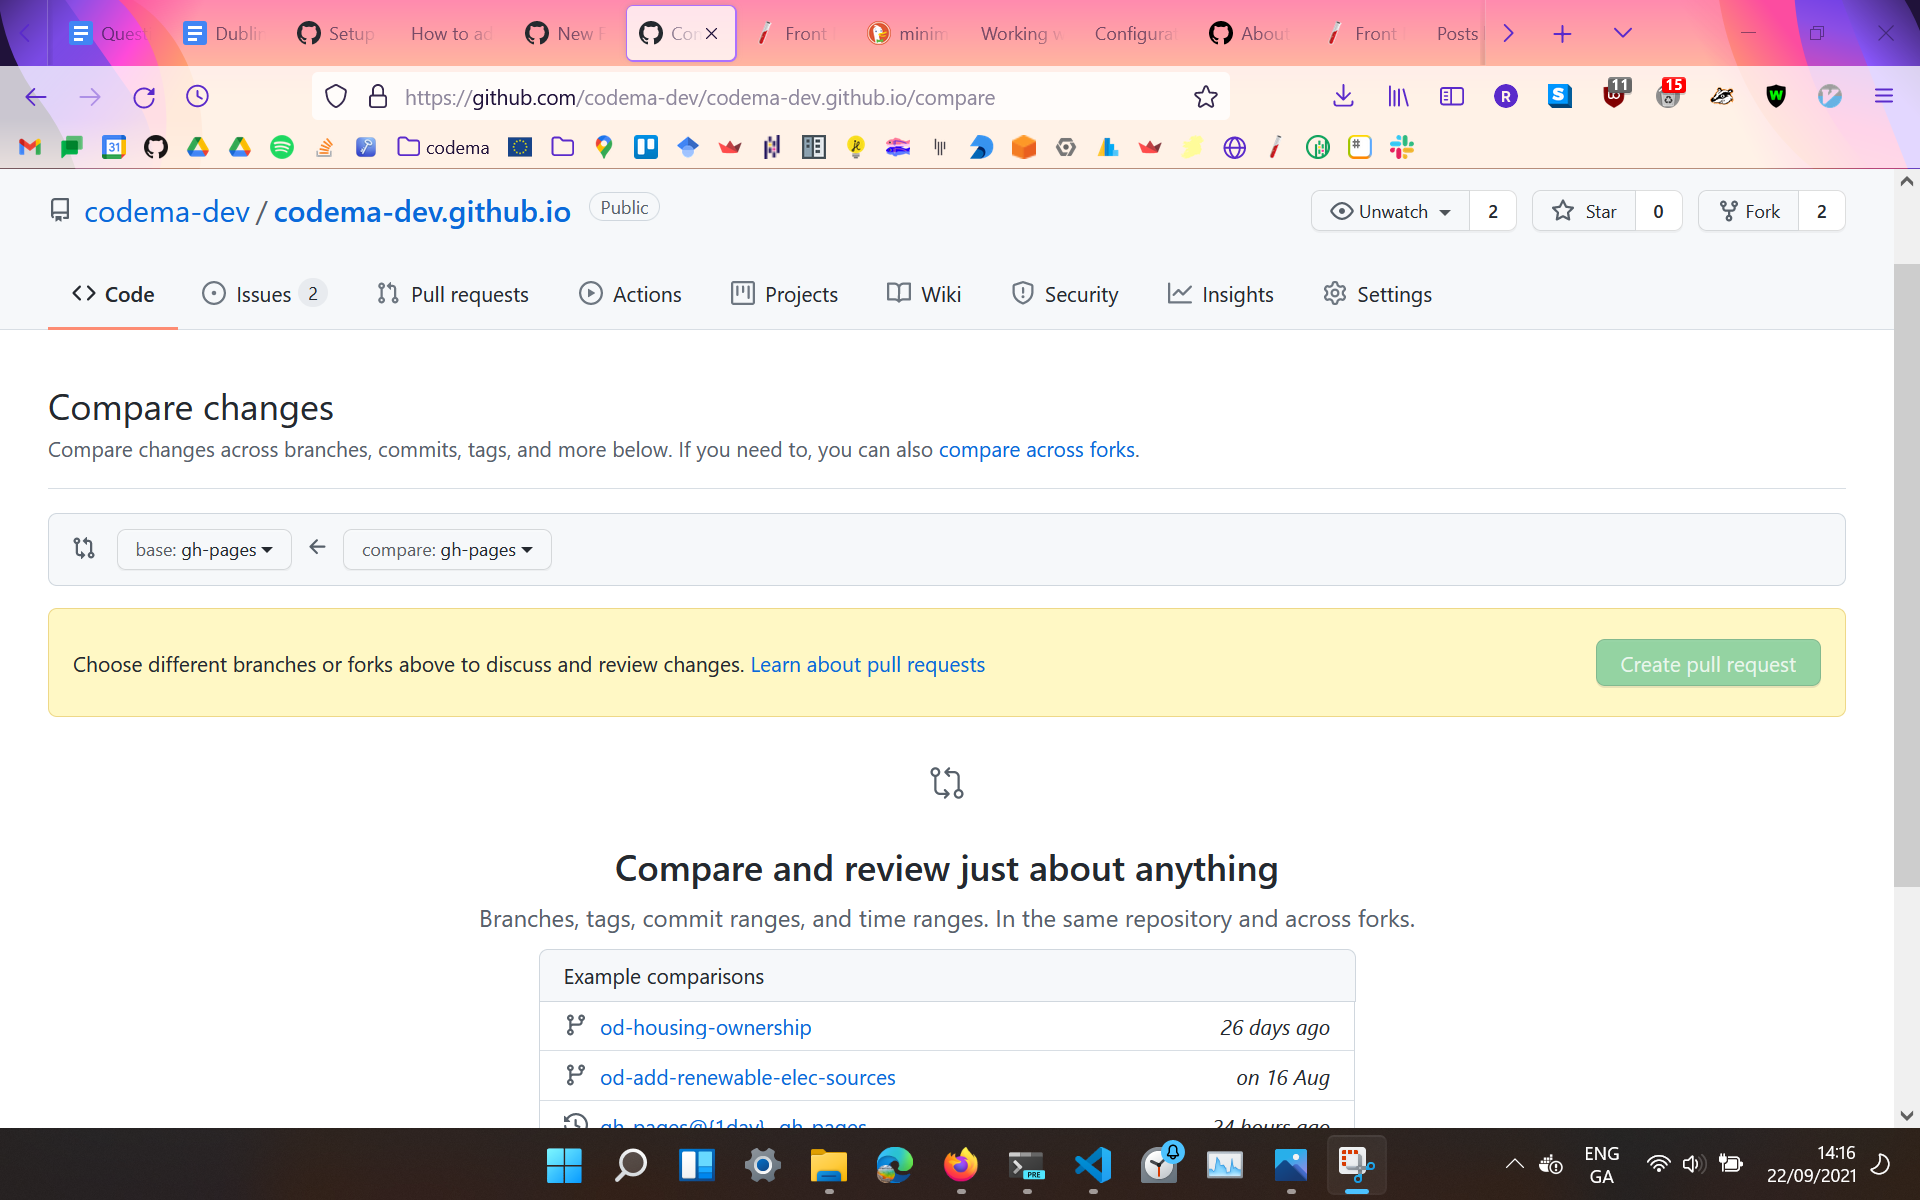Expand the list of all browser tabs

tap(1622, 33)
